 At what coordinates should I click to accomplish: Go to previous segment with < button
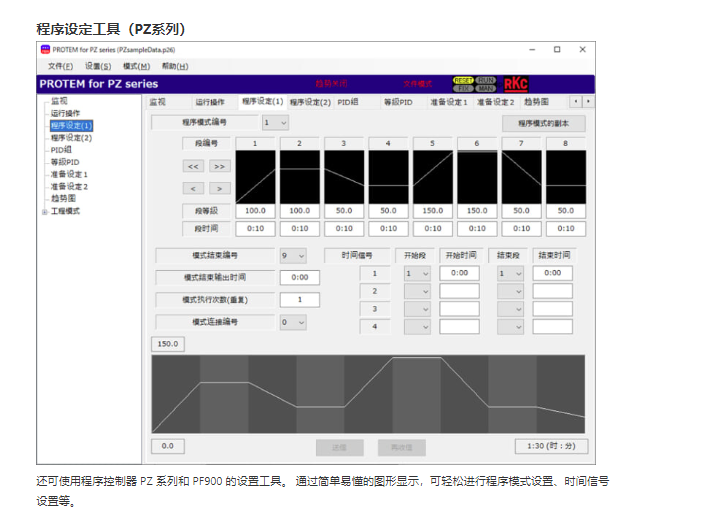(193, 189)
